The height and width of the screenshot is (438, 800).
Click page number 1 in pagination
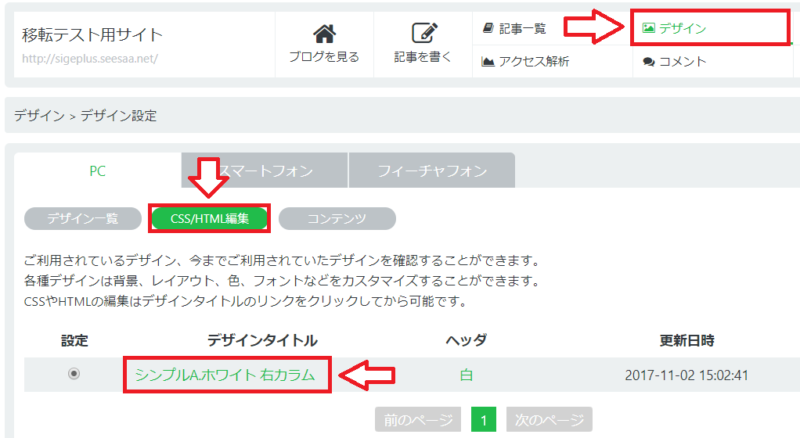click(x=484, y=420)
